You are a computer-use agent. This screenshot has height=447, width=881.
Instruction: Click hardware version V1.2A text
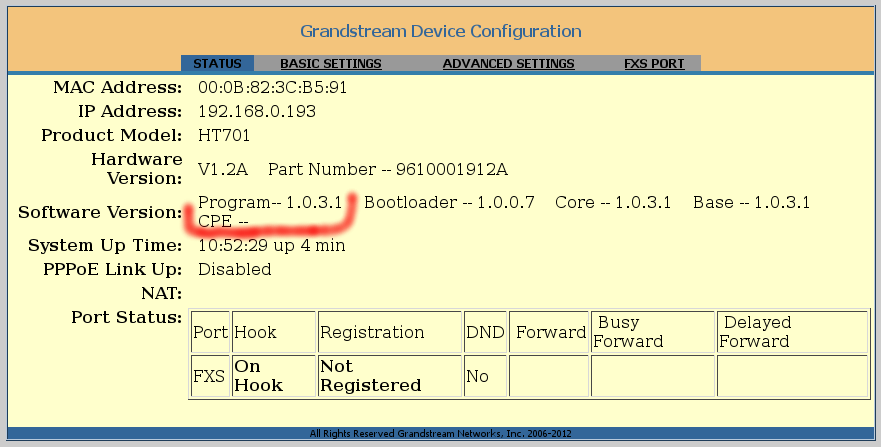[x=222, y=169]
